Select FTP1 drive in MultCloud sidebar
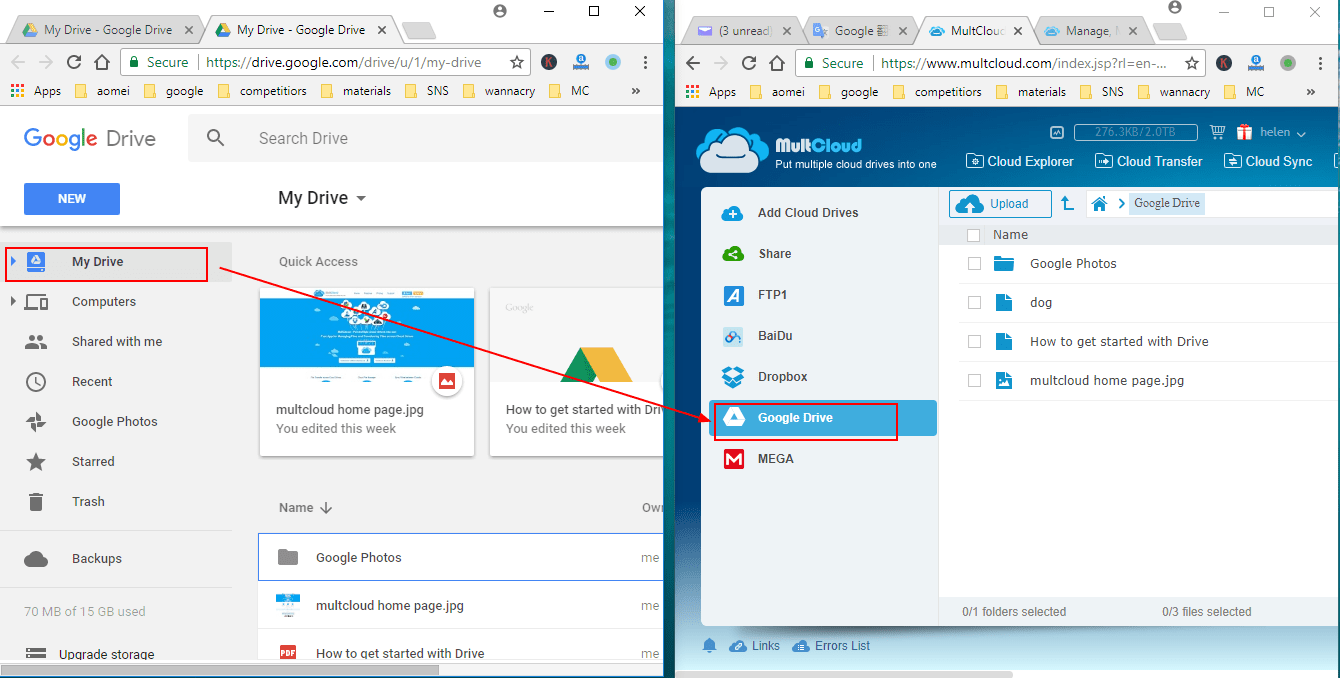This screenshot has height=678, width=1340. pyautogui.click(x=773, y=295)
